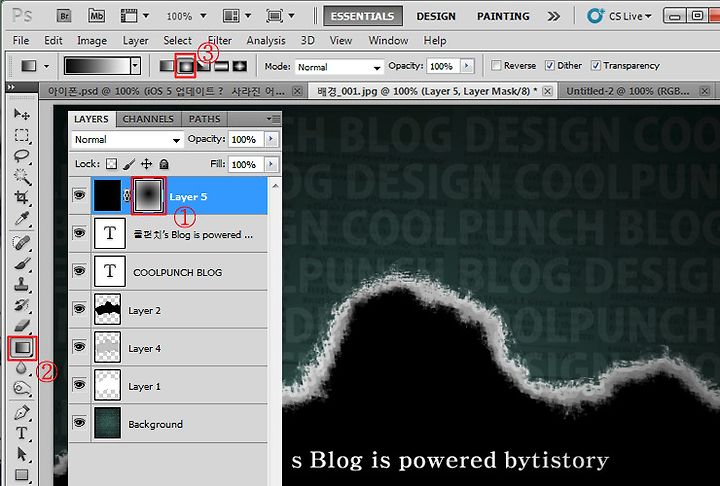This screenshot has height=486, width=720.
Task: Switch to the Untitled-2 document tab
Action: 628,91
